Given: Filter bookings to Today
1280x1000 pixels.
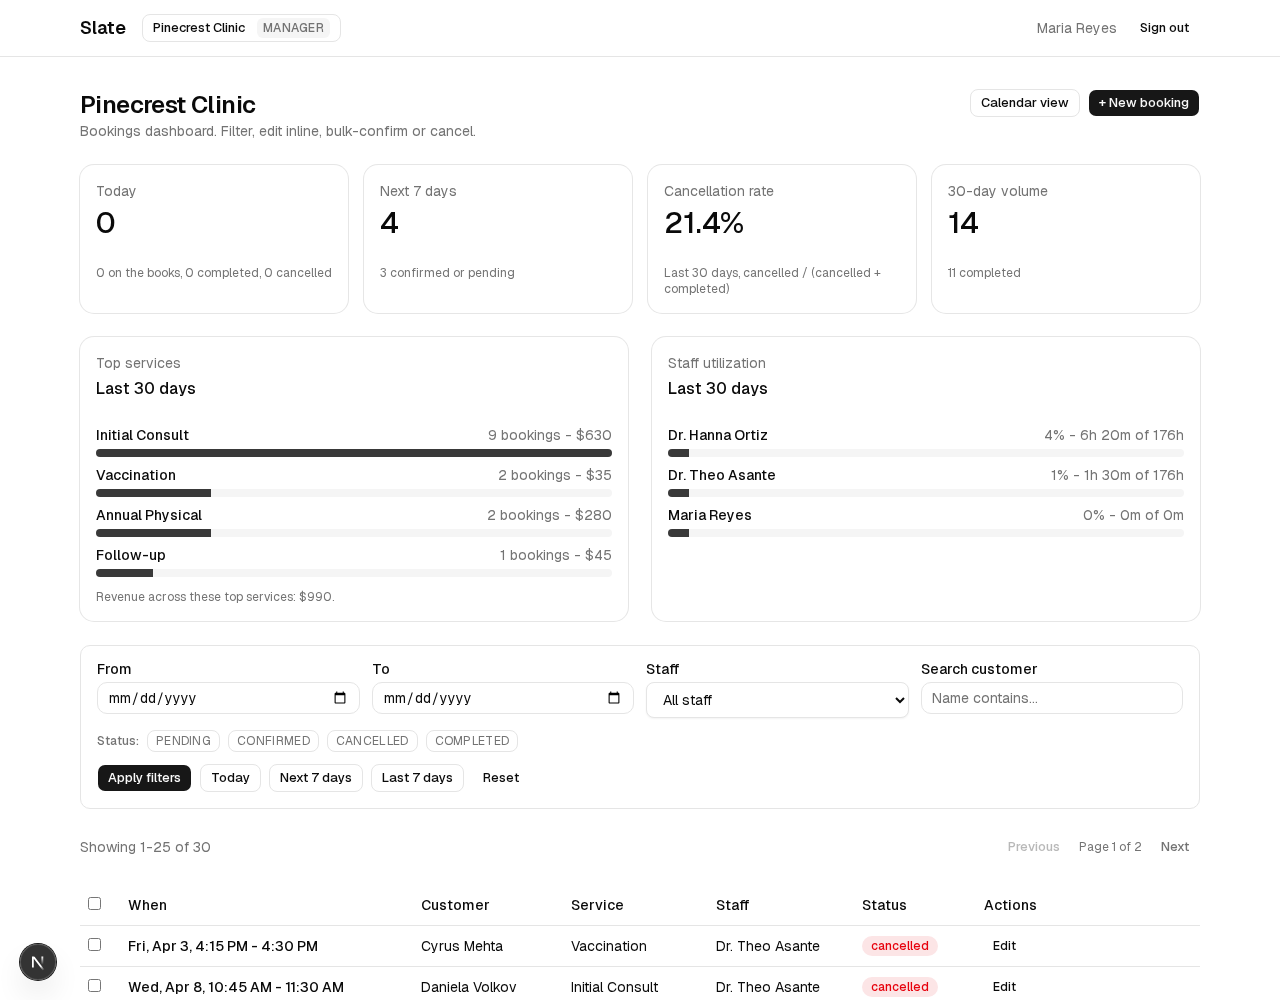Looking at the screenshot, I should point(230,778).
